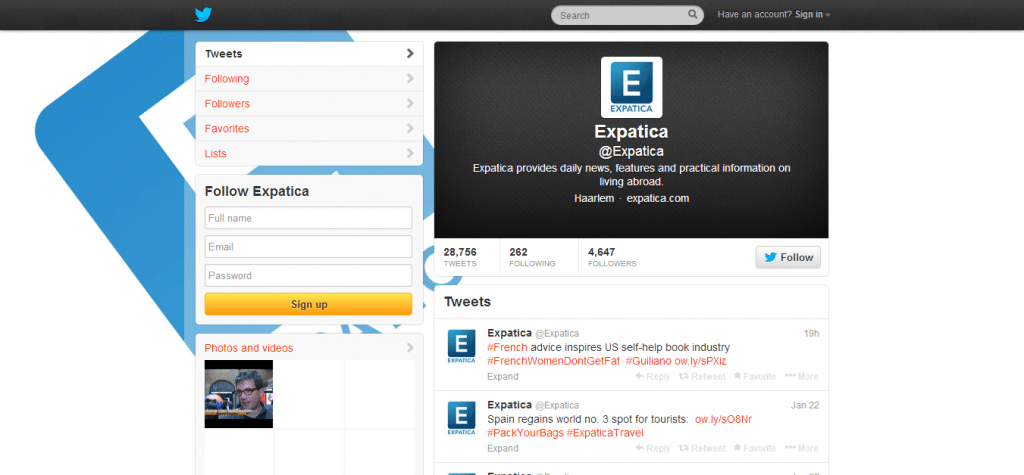This screenshot has width=1024, height=475.
Task: Reply to the Spain tourists tweet
Action: 652,448
